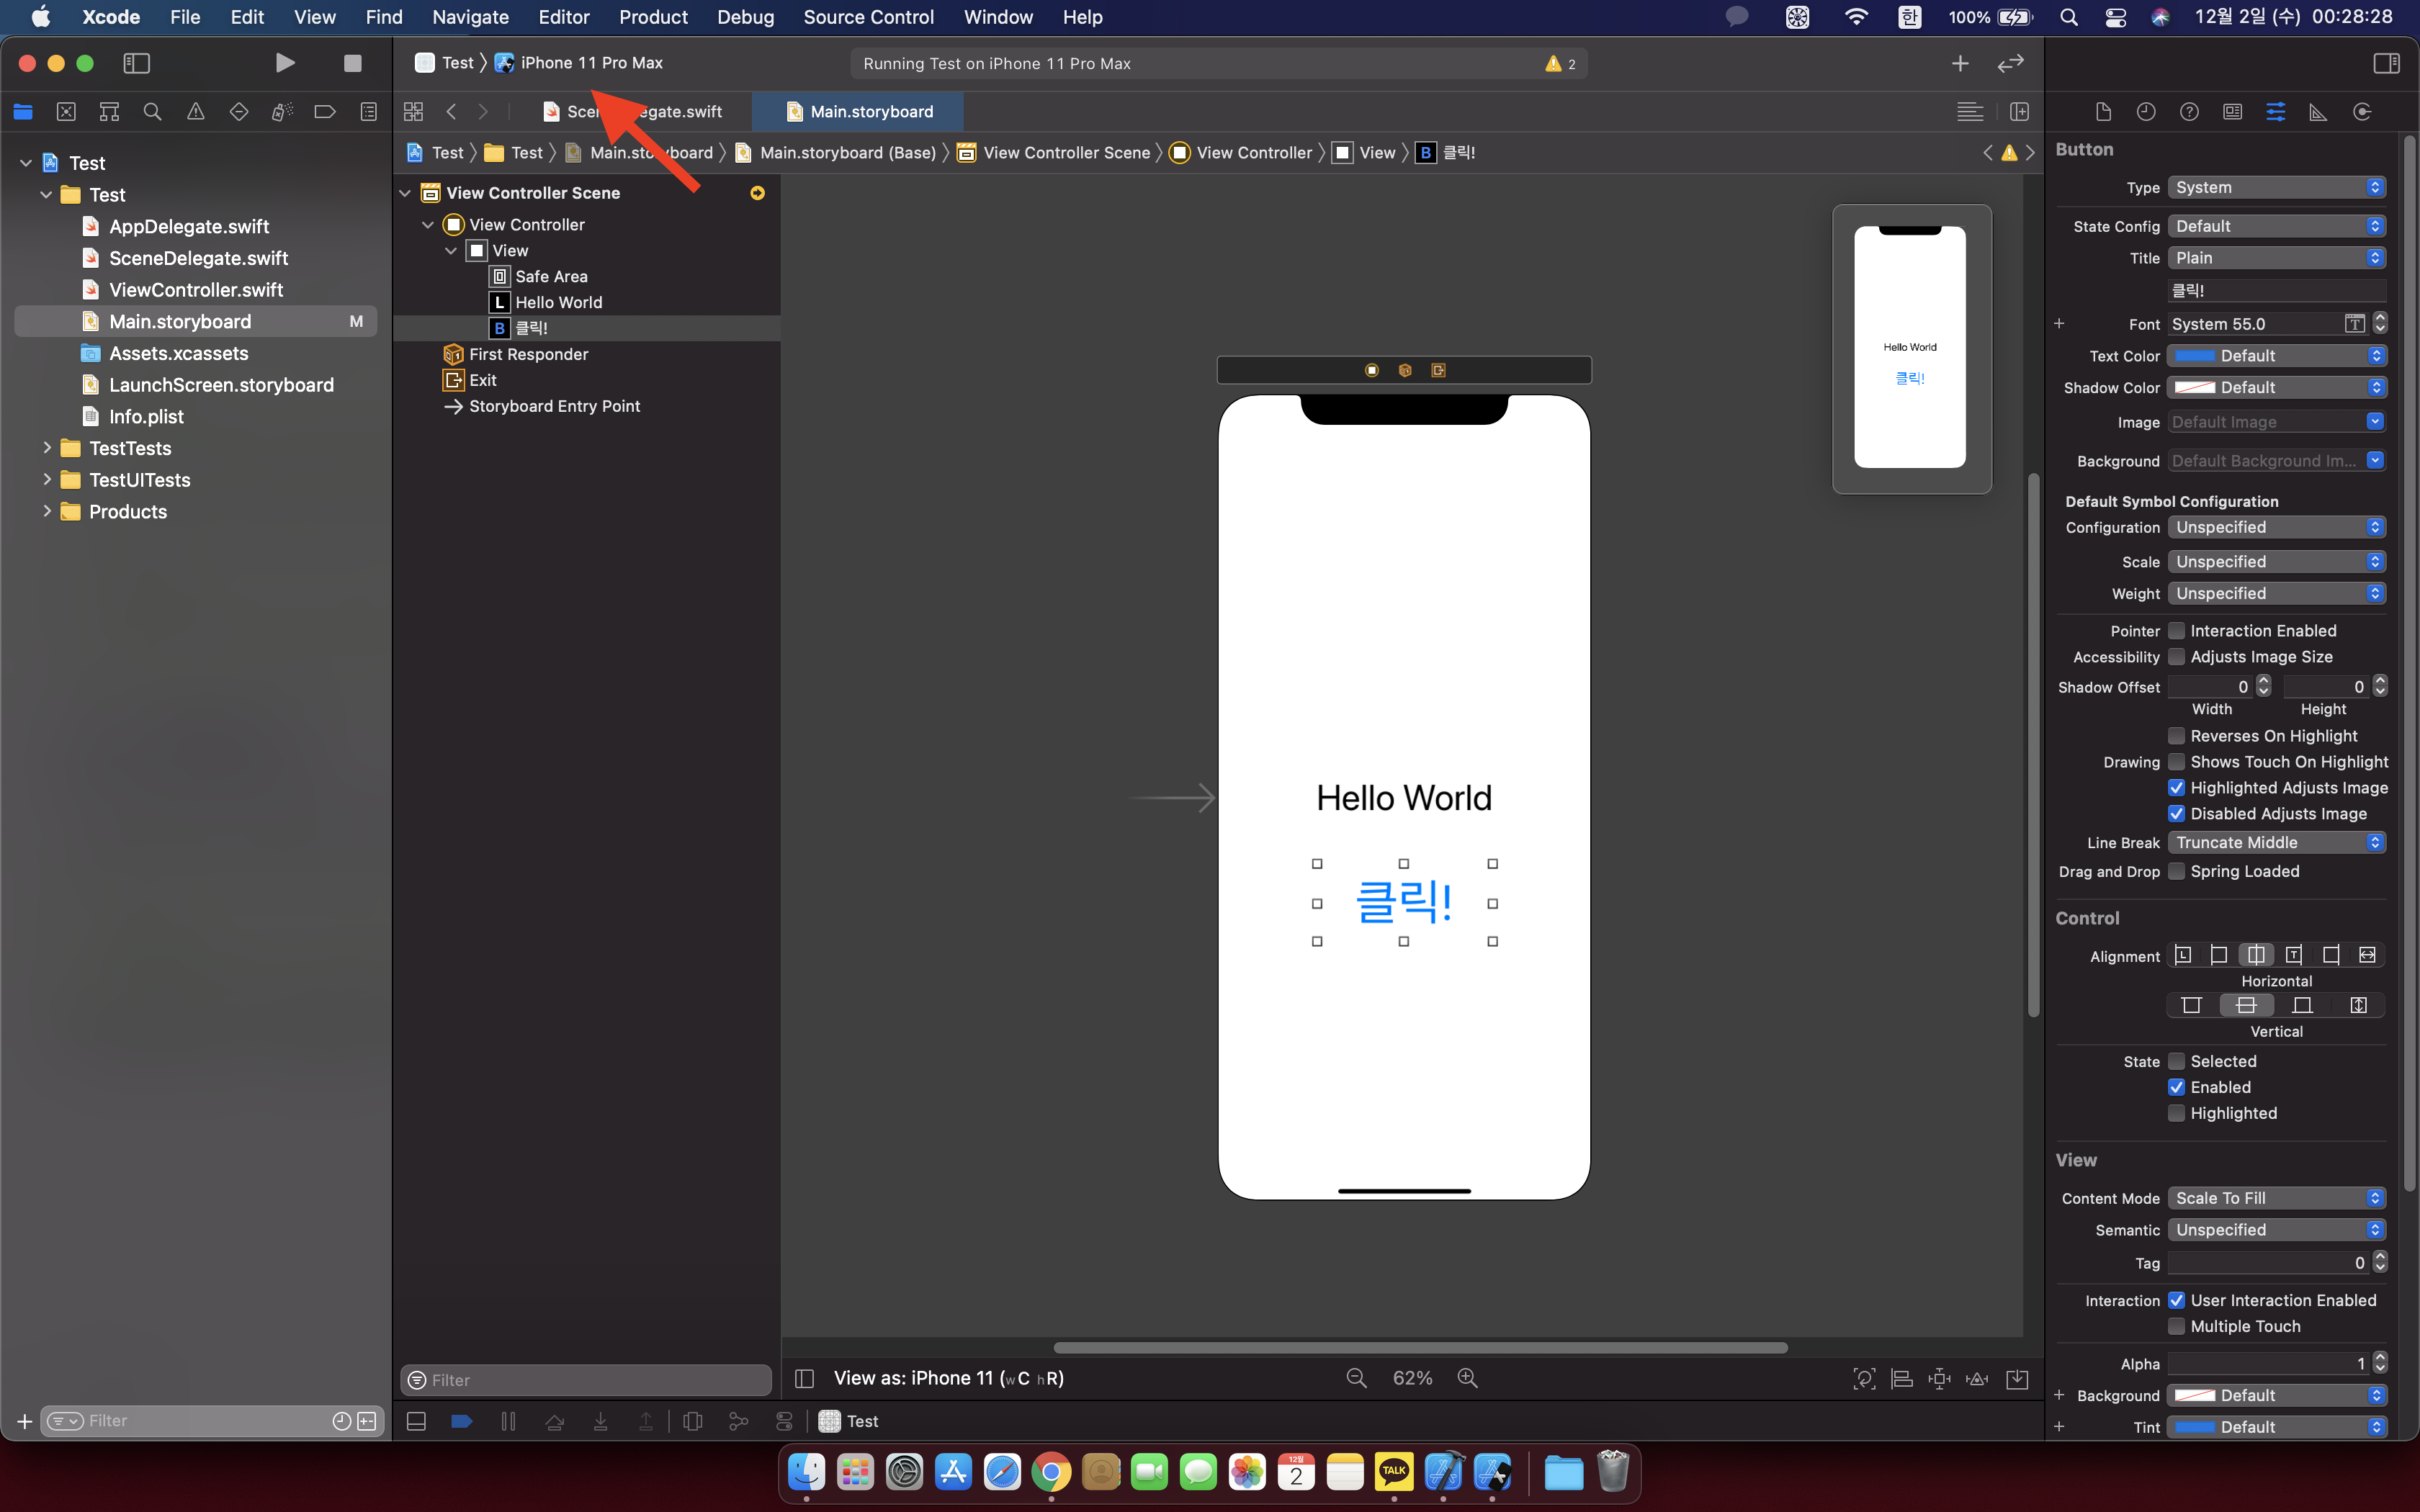Check Shows Touch On Highlight

coord(2176,762)
